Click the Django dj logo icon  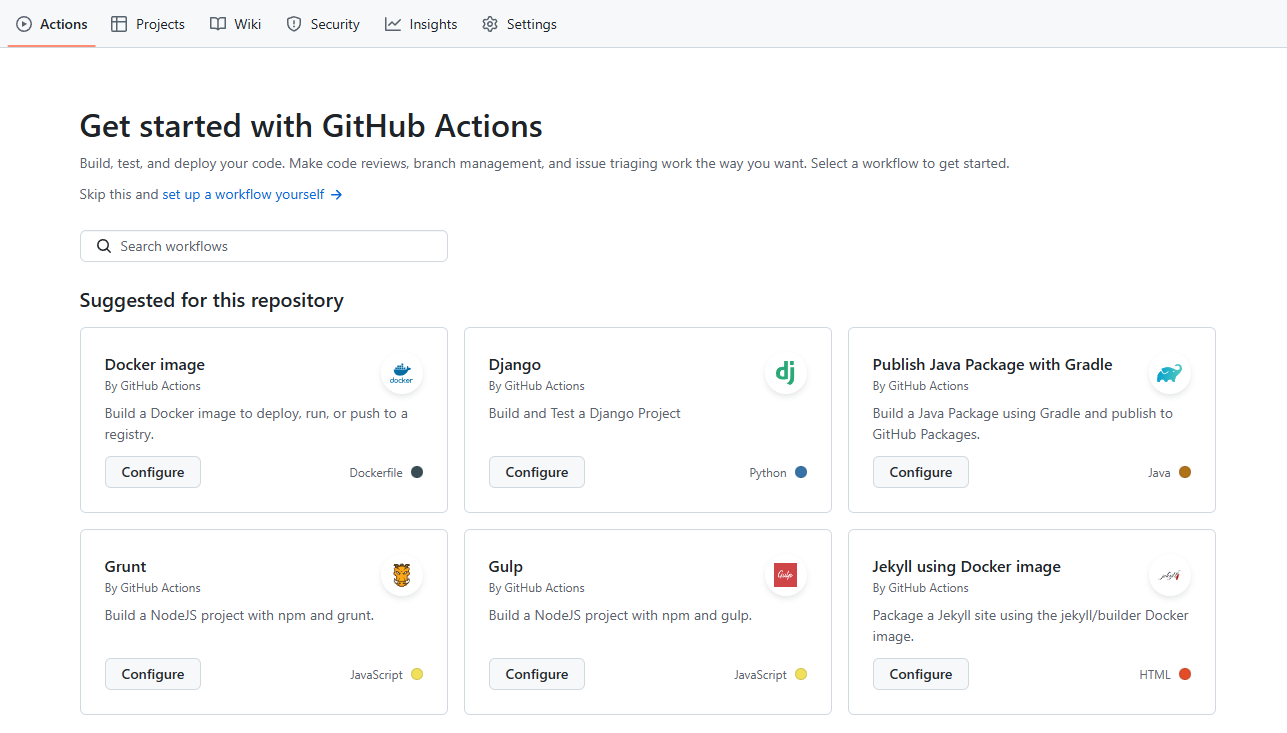[786, 374]
